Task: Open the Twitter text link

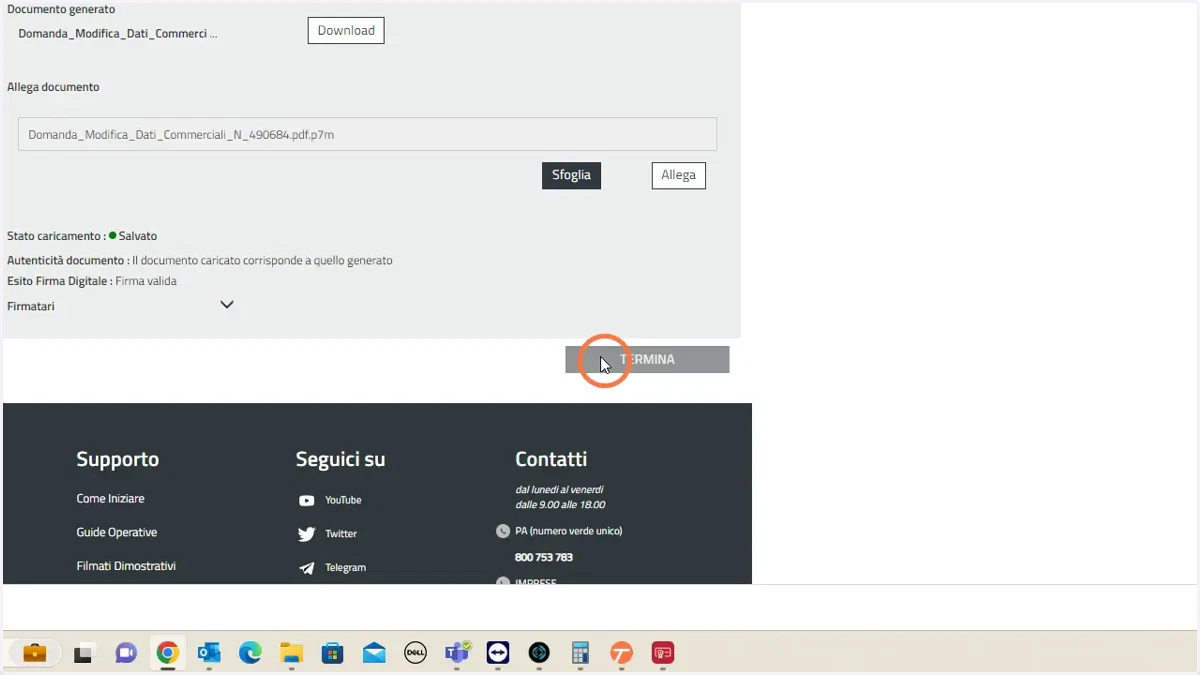Action: (x=341, y=534)
